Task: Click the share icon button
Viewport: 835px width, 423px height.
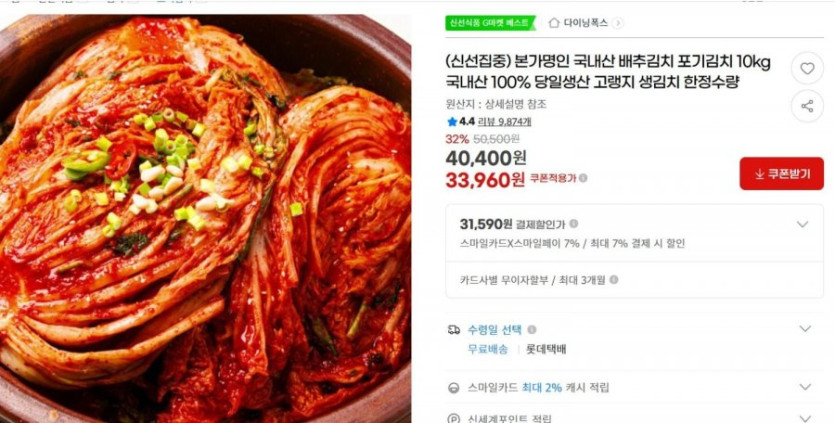Action: point(807,106)
